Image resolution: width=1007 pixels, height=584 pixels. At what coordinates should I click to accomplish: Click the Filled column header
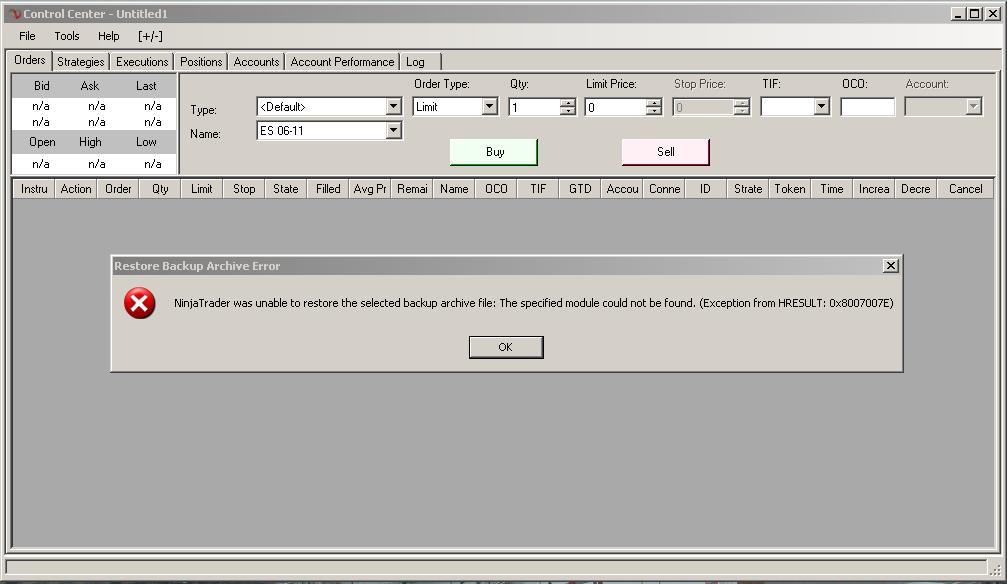coord(328,189)
